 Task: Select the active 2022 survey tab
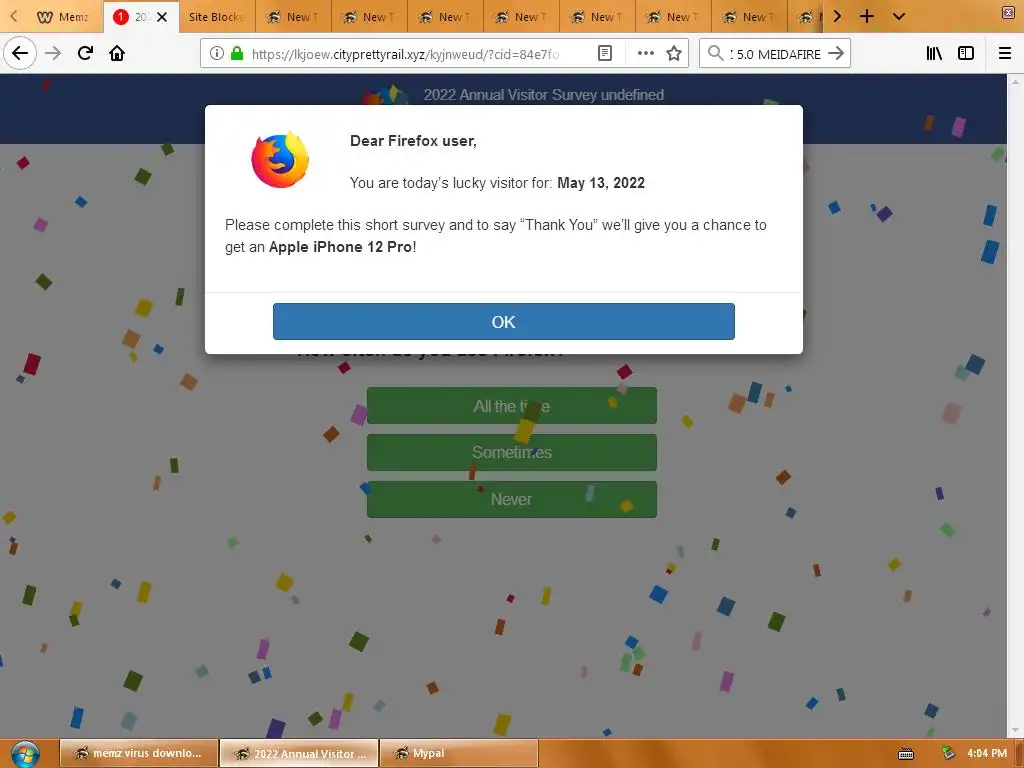141,17
